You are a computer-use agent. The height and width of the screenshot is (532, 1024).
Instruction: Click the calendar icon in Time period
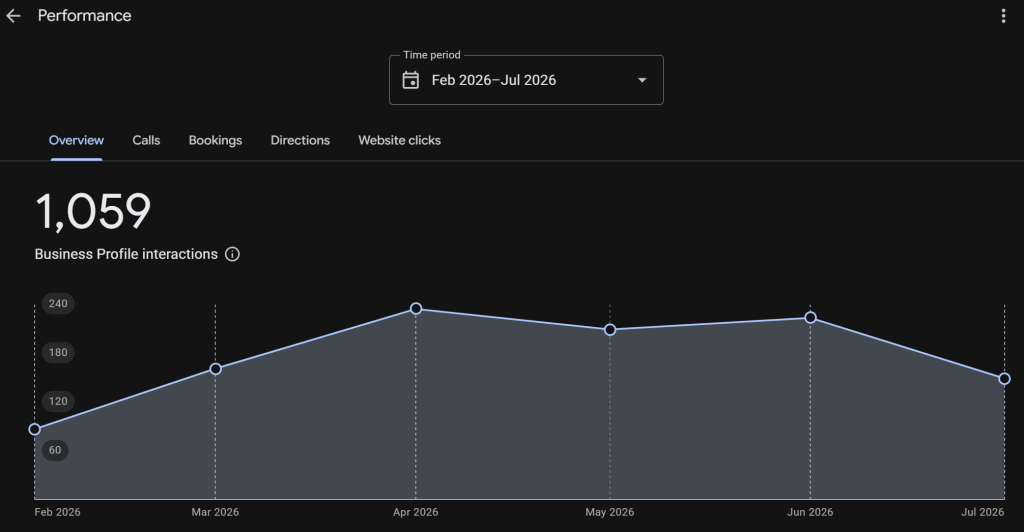[411, 80]
